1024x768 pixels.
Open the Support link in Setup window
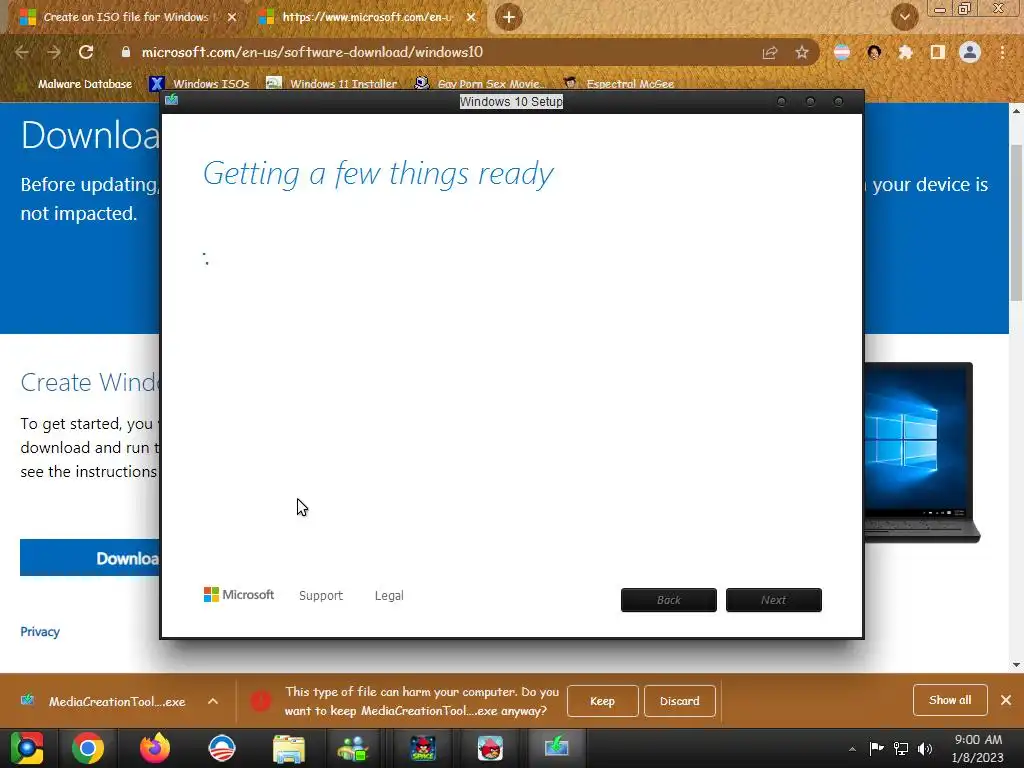coord(321,596)
